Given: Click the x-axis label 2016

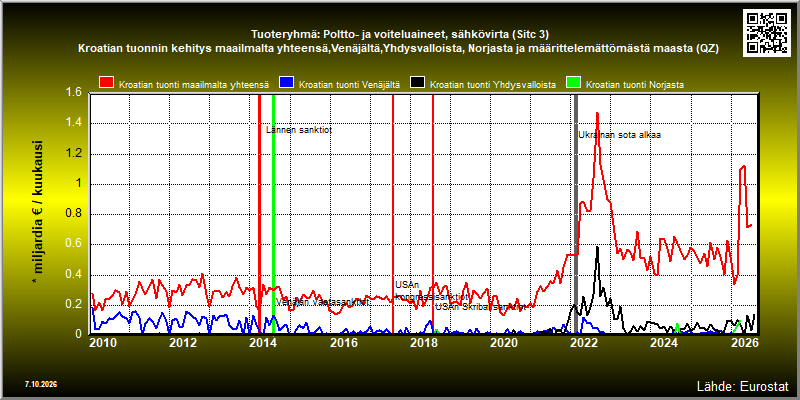Looking at the screenshot, I should pos(343,342).
